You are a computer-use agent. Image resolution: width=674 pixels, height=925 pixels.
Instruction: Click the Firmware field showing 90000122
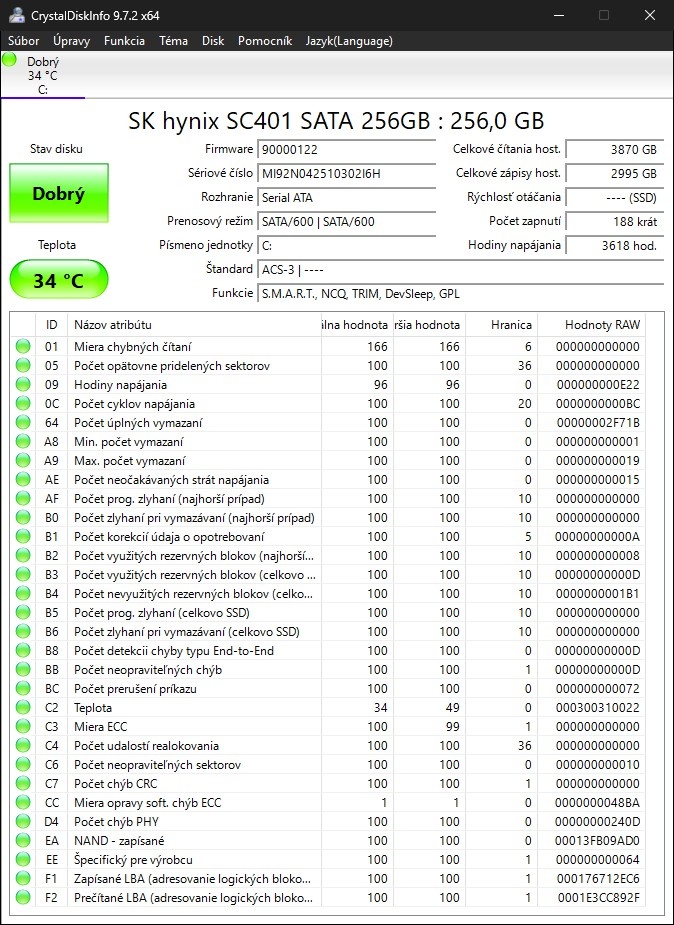[346, 149]
